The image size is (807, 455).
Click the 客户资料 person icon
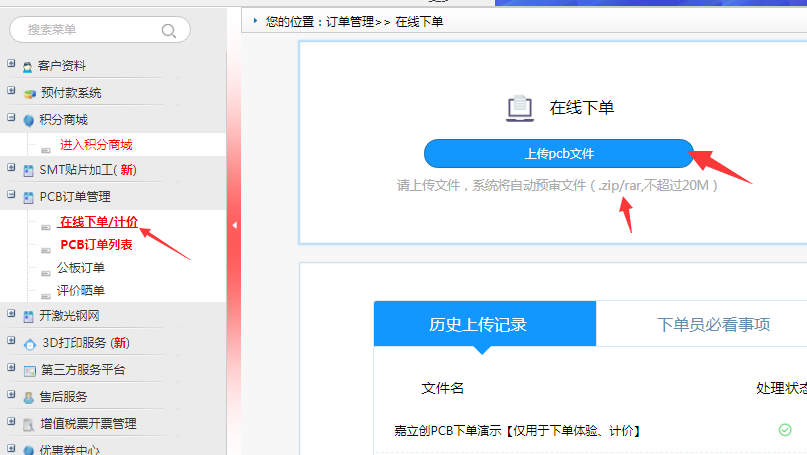coord(28,67)
